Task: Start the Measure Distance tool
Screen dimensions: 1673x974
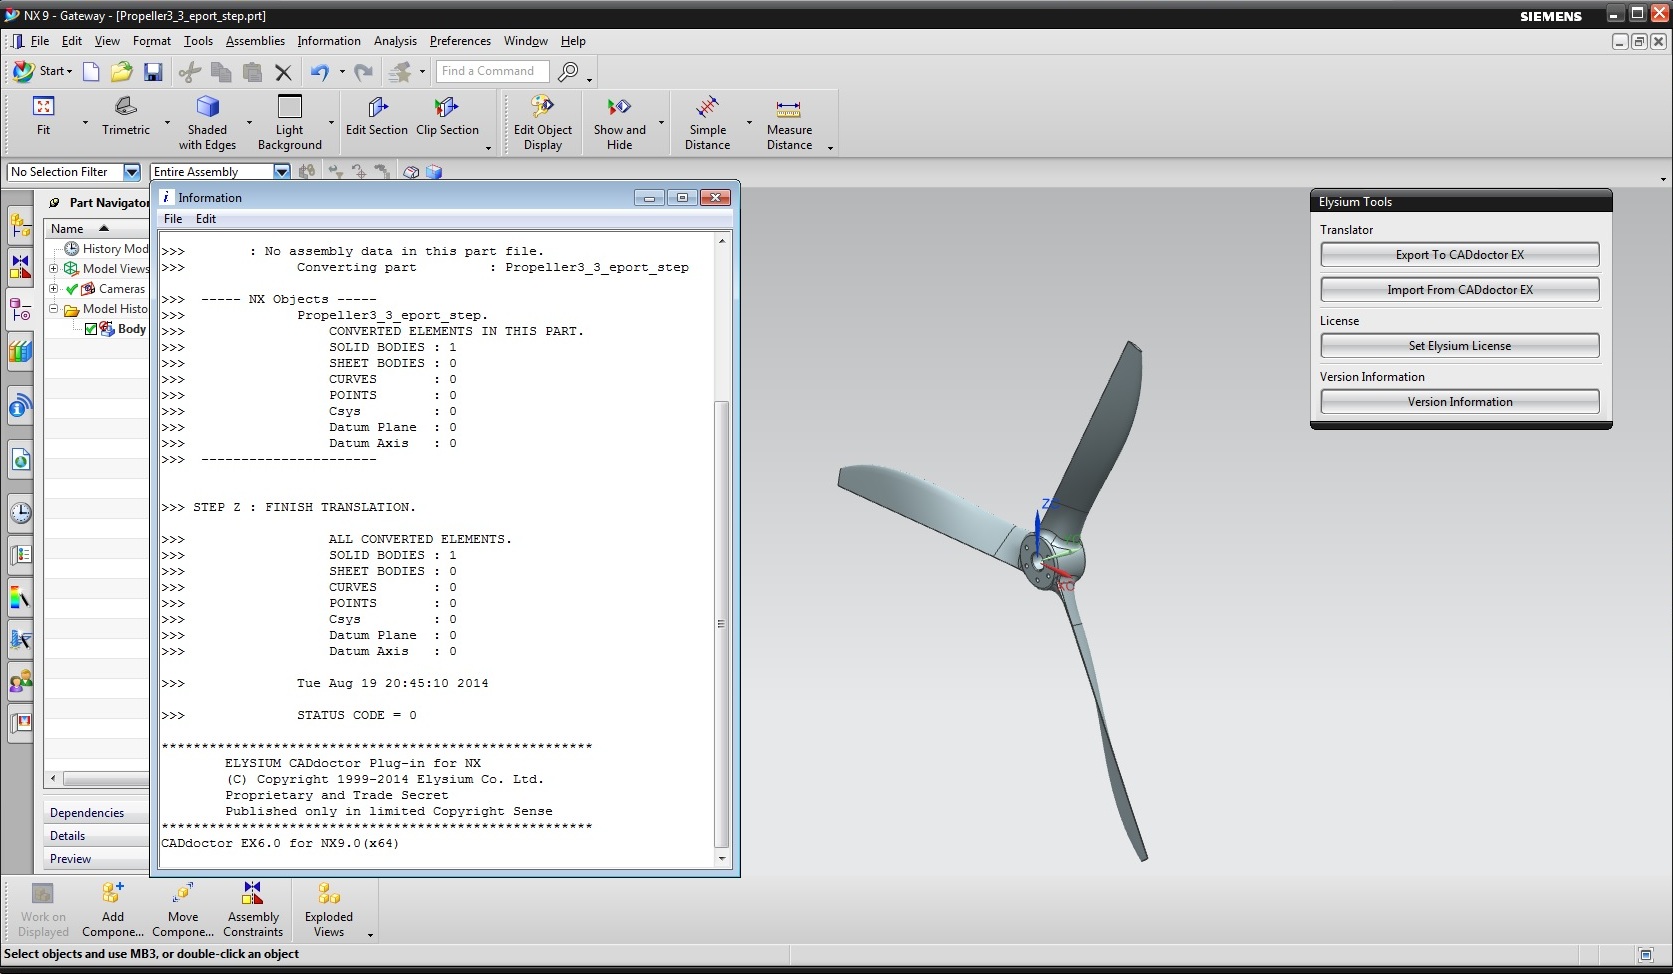Action: (x=789, y=123)
